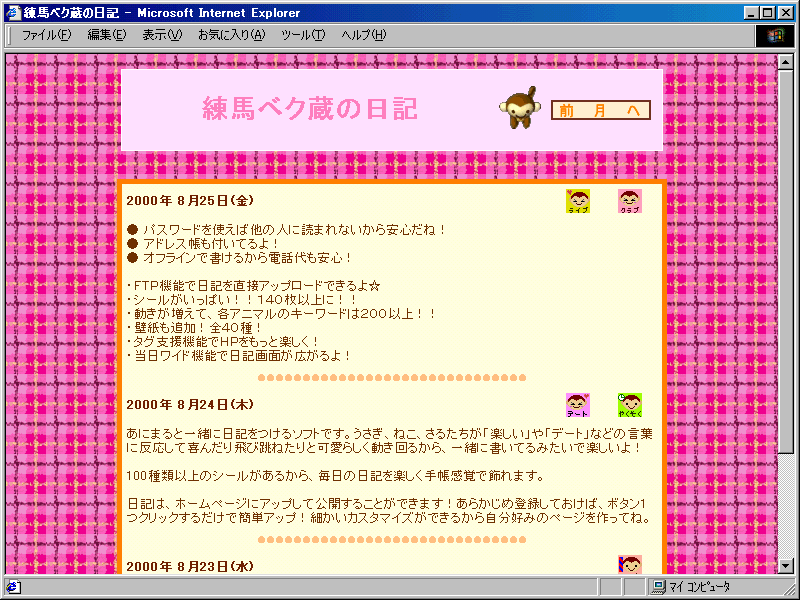Click the デート sticker on August 24
Image resolution: width=800 pixels, height=600 pixels.
pos(578,405)
